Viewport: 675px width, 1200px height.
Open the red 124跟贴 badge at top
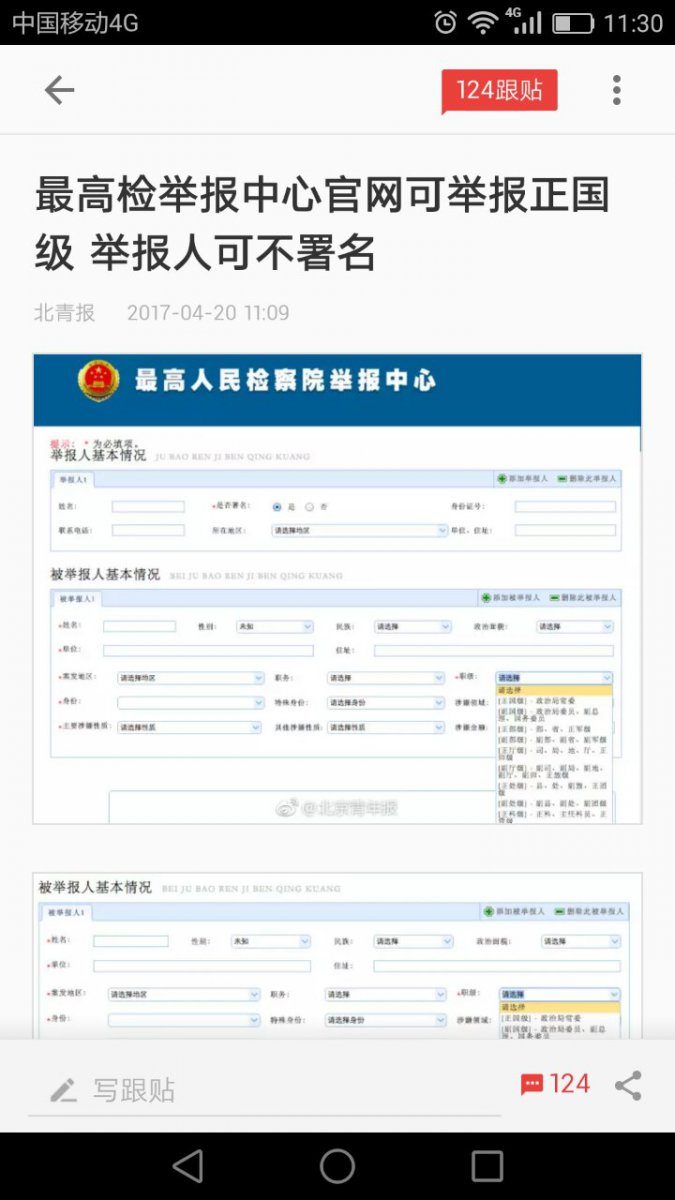[x=499, y=91]
